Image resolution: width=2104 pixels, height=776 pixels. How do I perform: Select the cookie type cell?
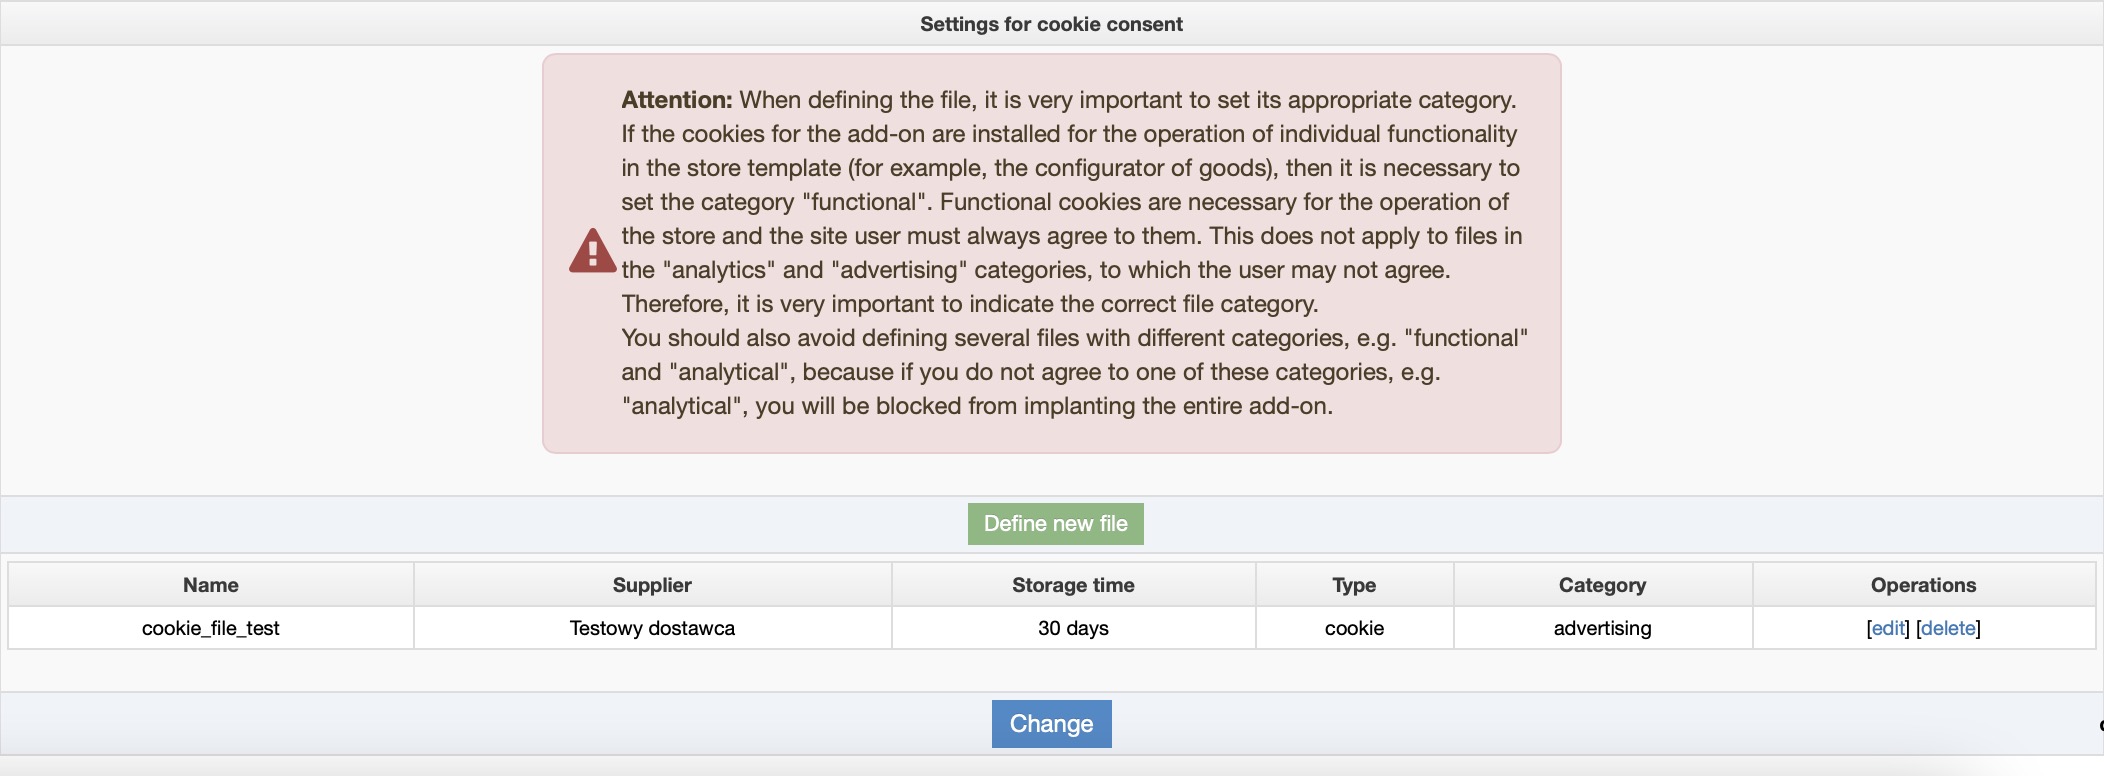(x=1354, y=628)
